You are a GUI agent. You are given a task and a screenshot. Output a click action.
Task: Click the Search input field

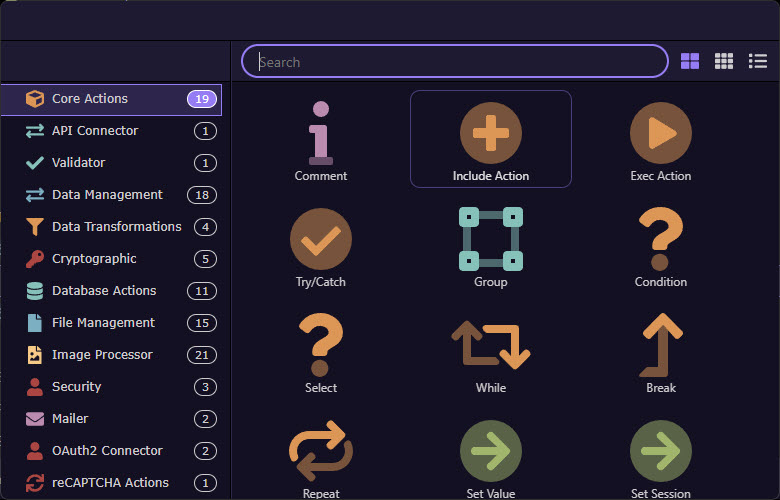click(455, 62)
